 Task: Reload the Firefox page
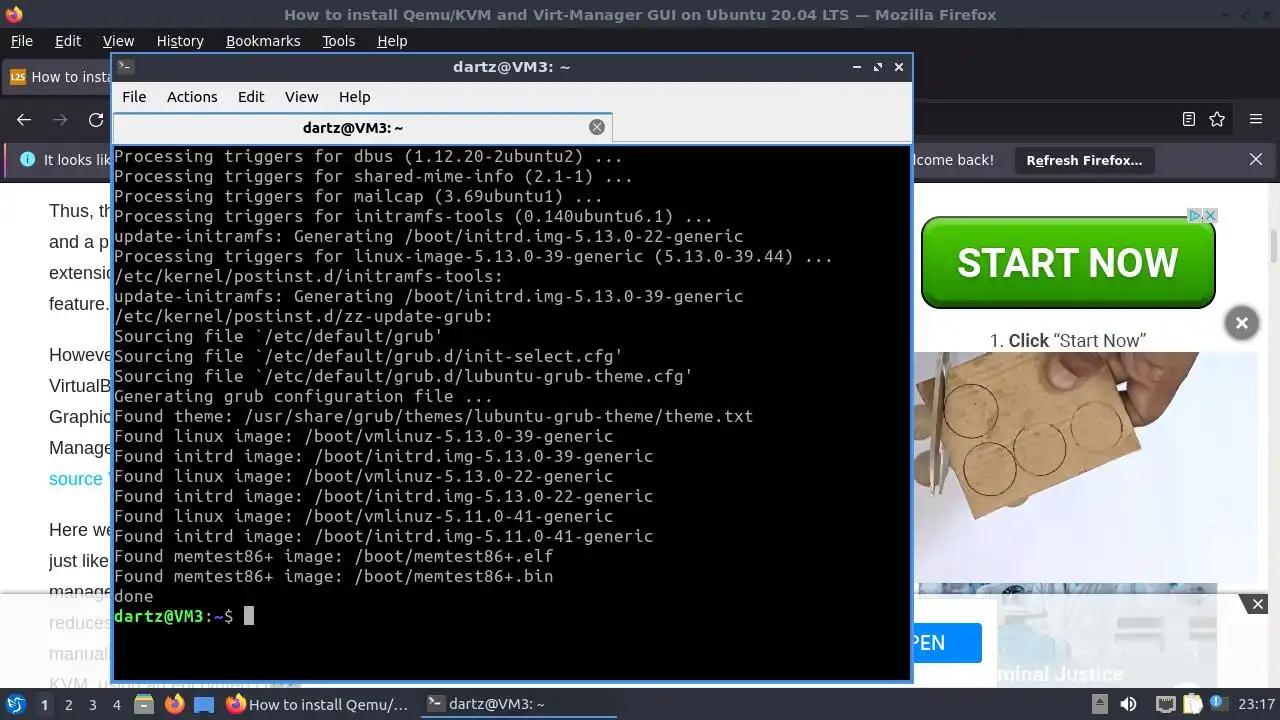click(x=96, y=120)
